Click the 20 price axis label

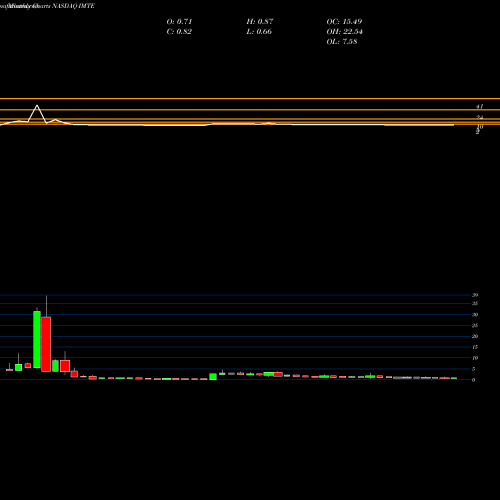475,336
